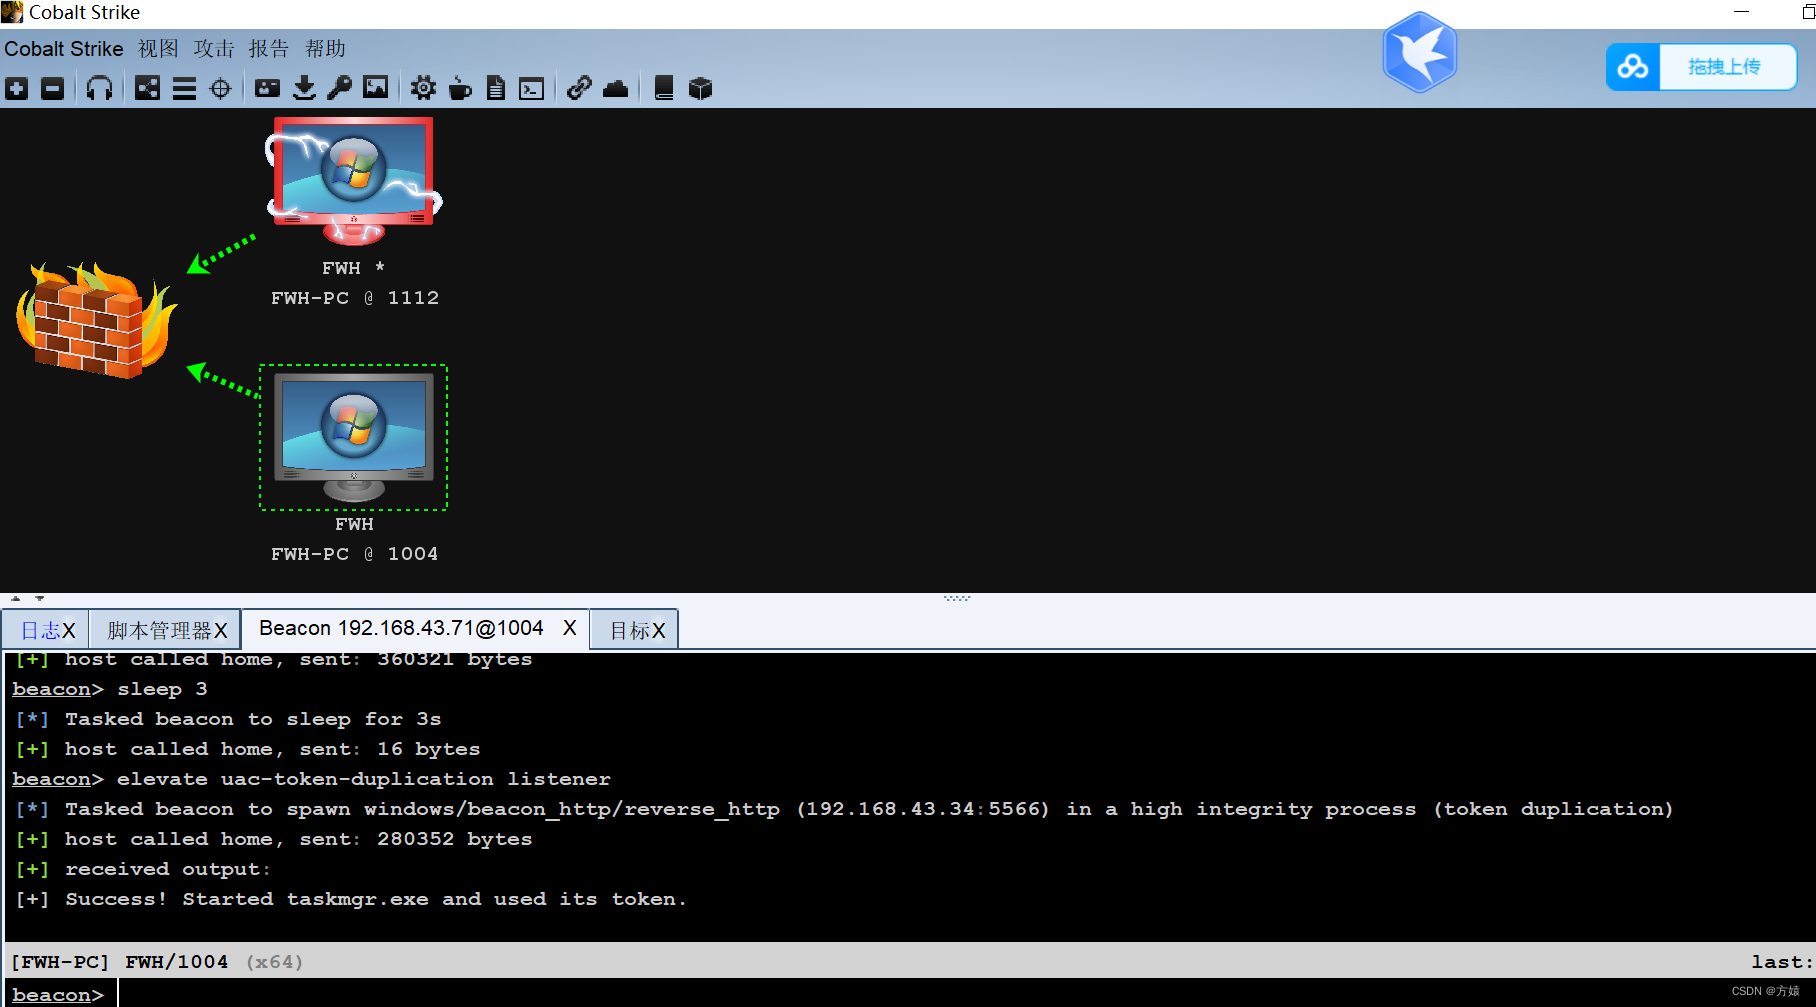The height and width of the screenshot is (1007, 1816).
Task: Close the 日志 tab with its X
Action: 69,631
